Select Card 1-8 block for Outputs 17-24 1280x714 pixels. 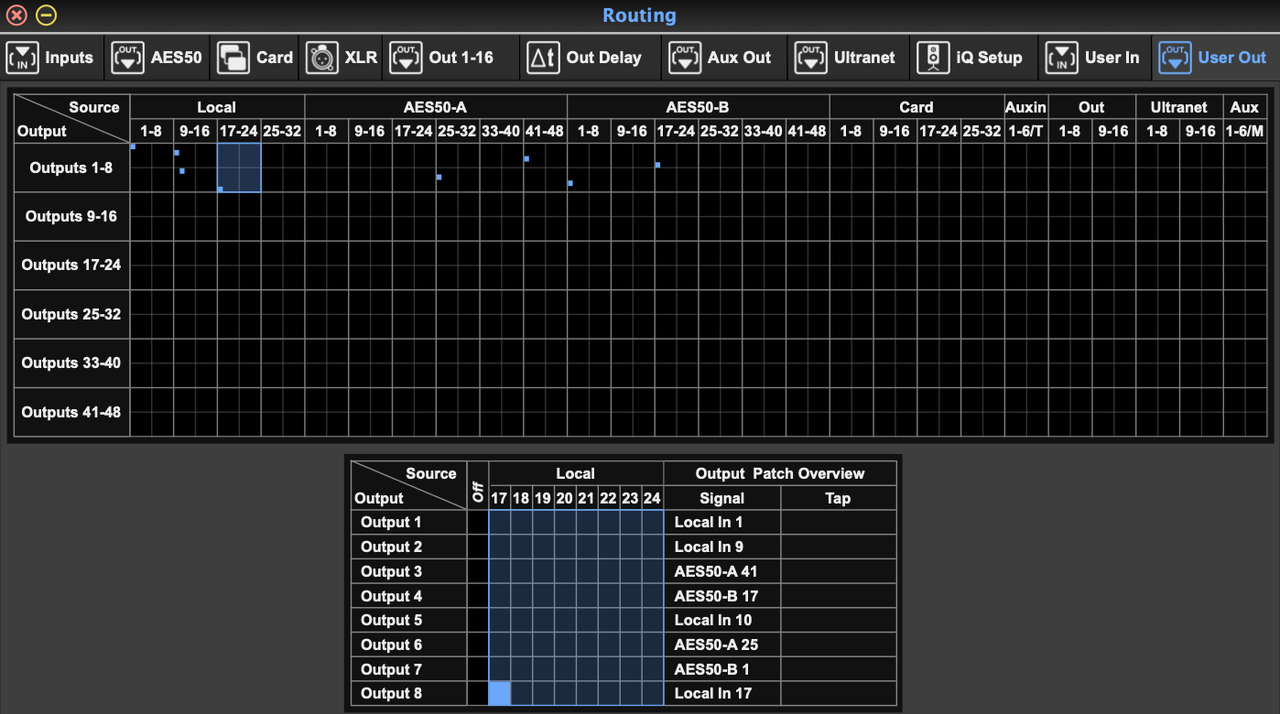point(851,265)
